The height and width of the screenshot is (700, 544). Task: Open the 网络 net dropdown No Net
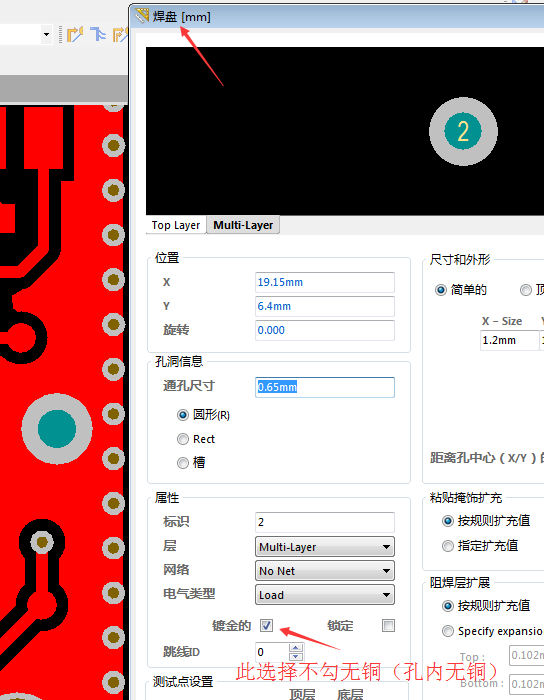[324, 571]
